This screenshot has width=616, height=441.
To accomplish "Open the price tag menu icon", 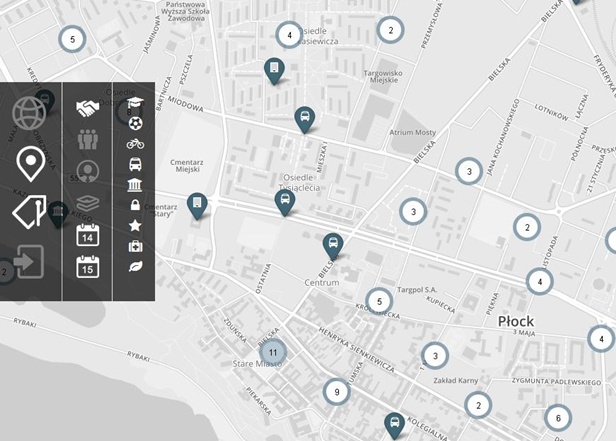I will pos(30,212).
